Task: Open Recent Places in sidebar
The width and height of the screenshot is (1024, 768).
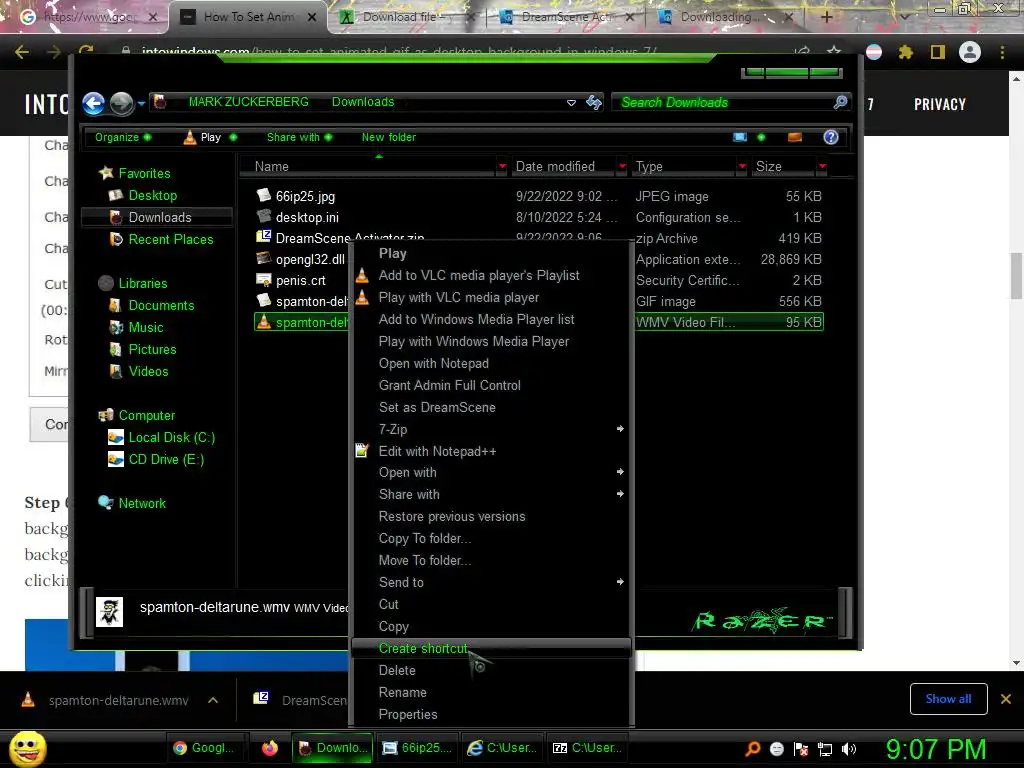Action: (x=170, y=239)
